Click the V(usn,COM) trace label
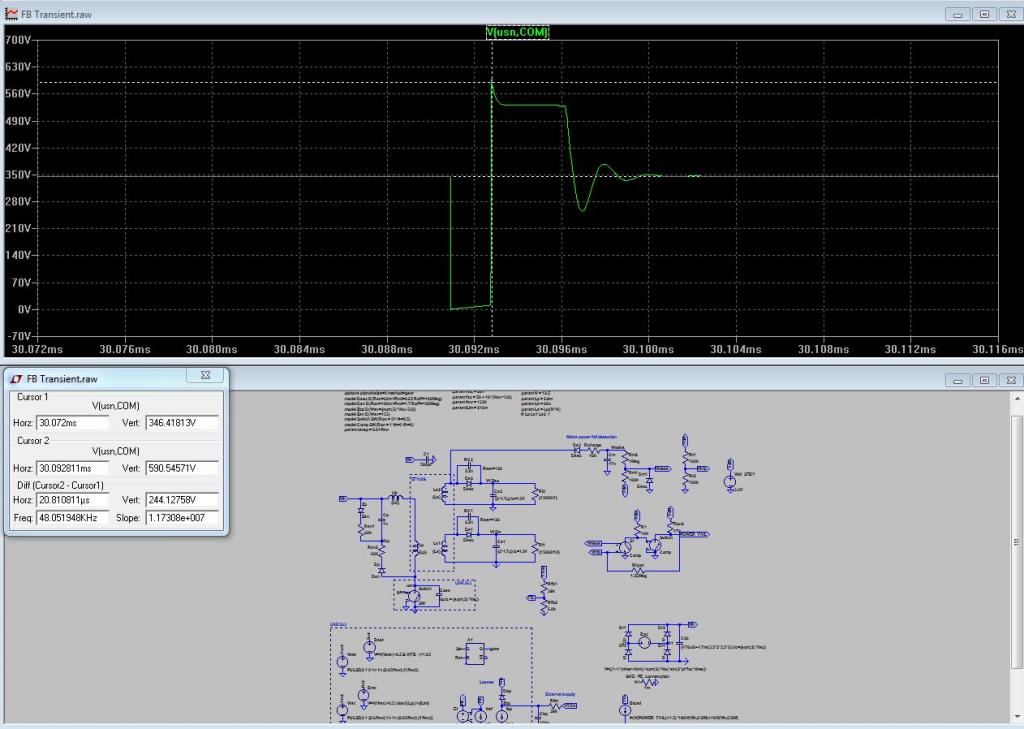The width and height of the screenshot is (1024, 729). 517,32
